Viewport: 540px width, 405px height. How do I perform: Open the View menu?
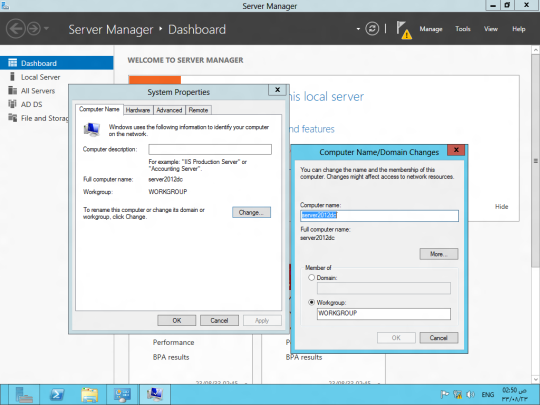(490, 29)
